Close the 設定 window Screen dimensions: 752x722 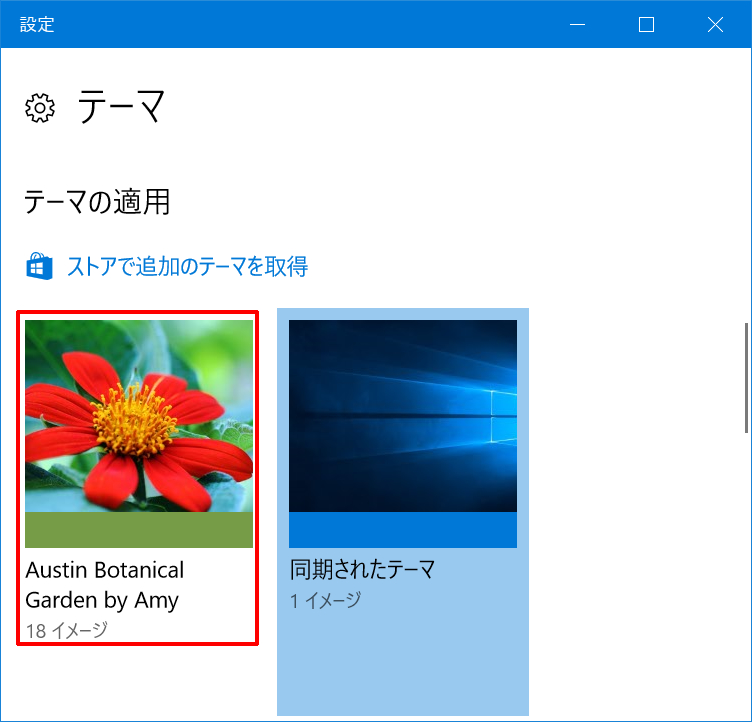[x=716, y=24]
